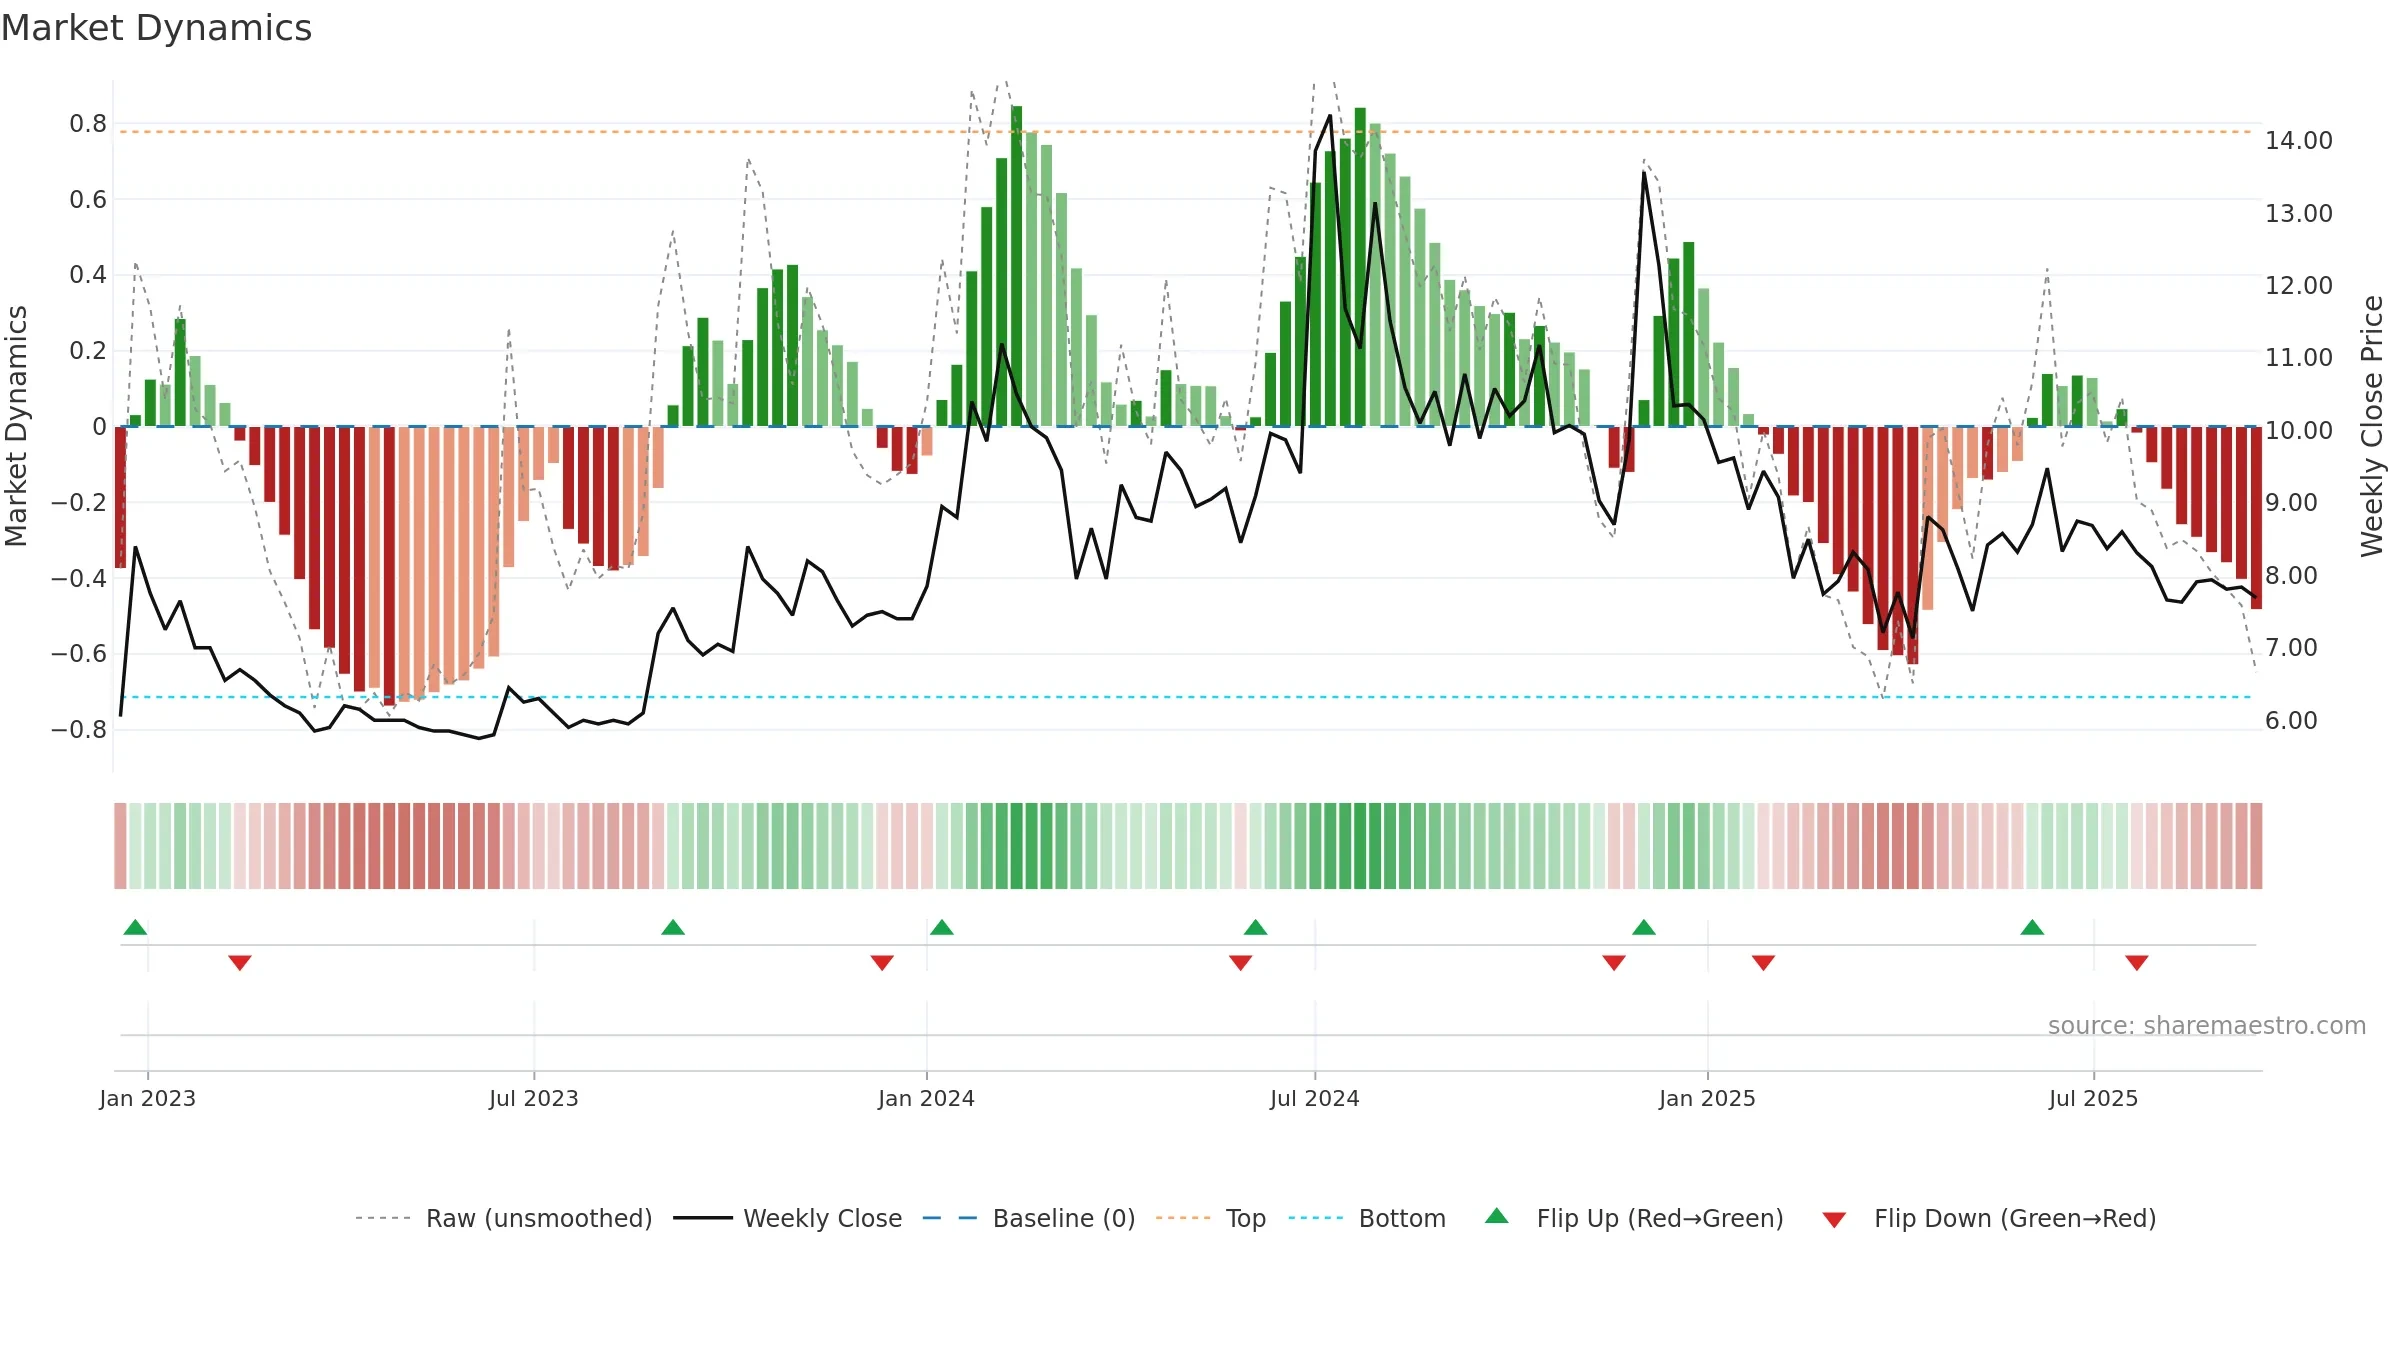2400x1350 pixels.
Task: Select the flip-down marker just after Jan 2025
Action: tap(1763, 963)
